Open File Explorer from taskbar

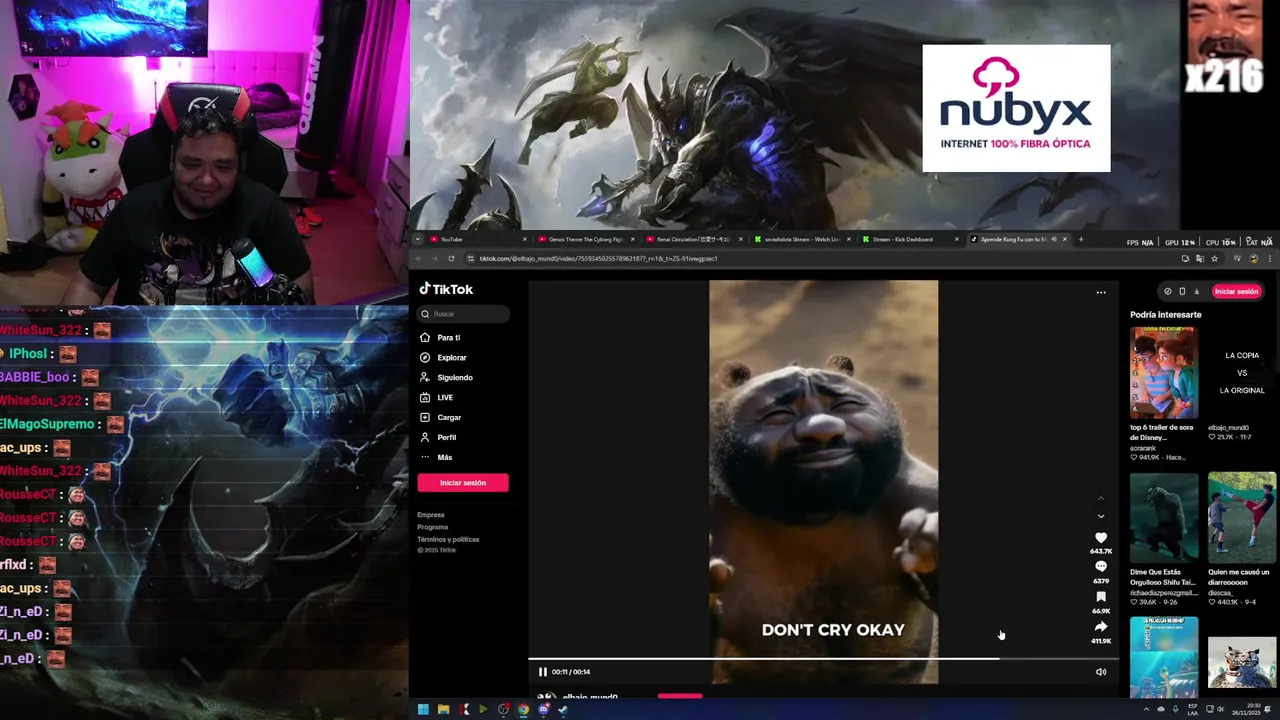(x=443, y=710)
